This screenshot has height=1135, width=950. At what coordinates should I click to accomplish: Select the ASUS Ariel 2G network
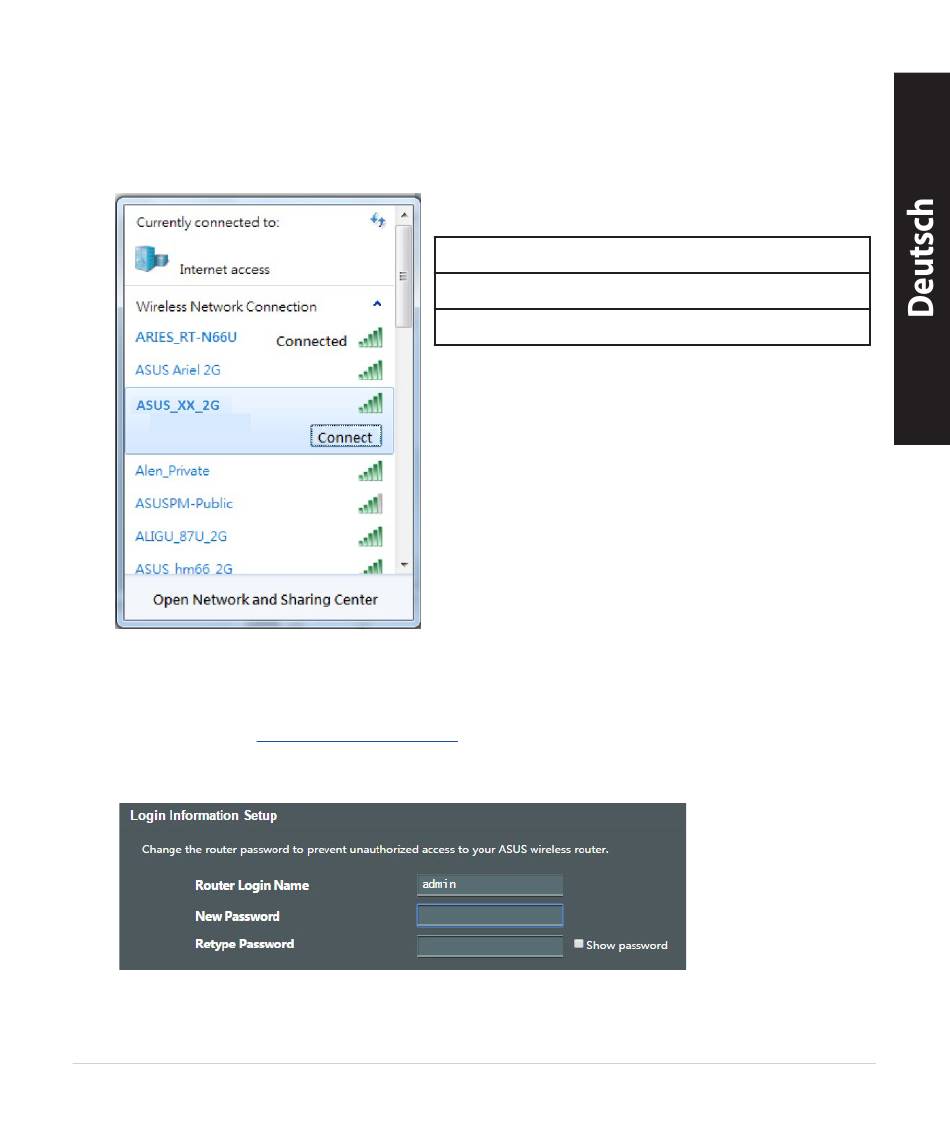(x=177, y=370)
